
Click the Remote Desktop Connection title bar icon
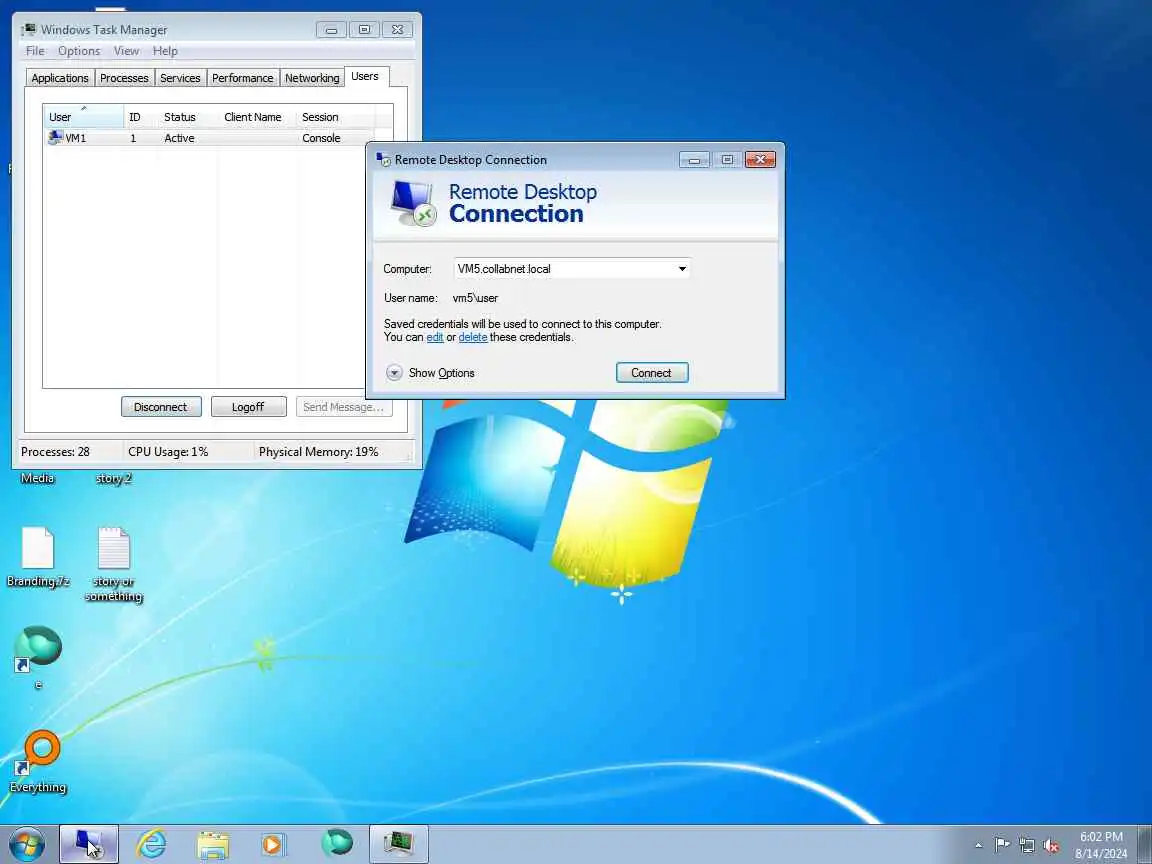[x=383, y=159]
